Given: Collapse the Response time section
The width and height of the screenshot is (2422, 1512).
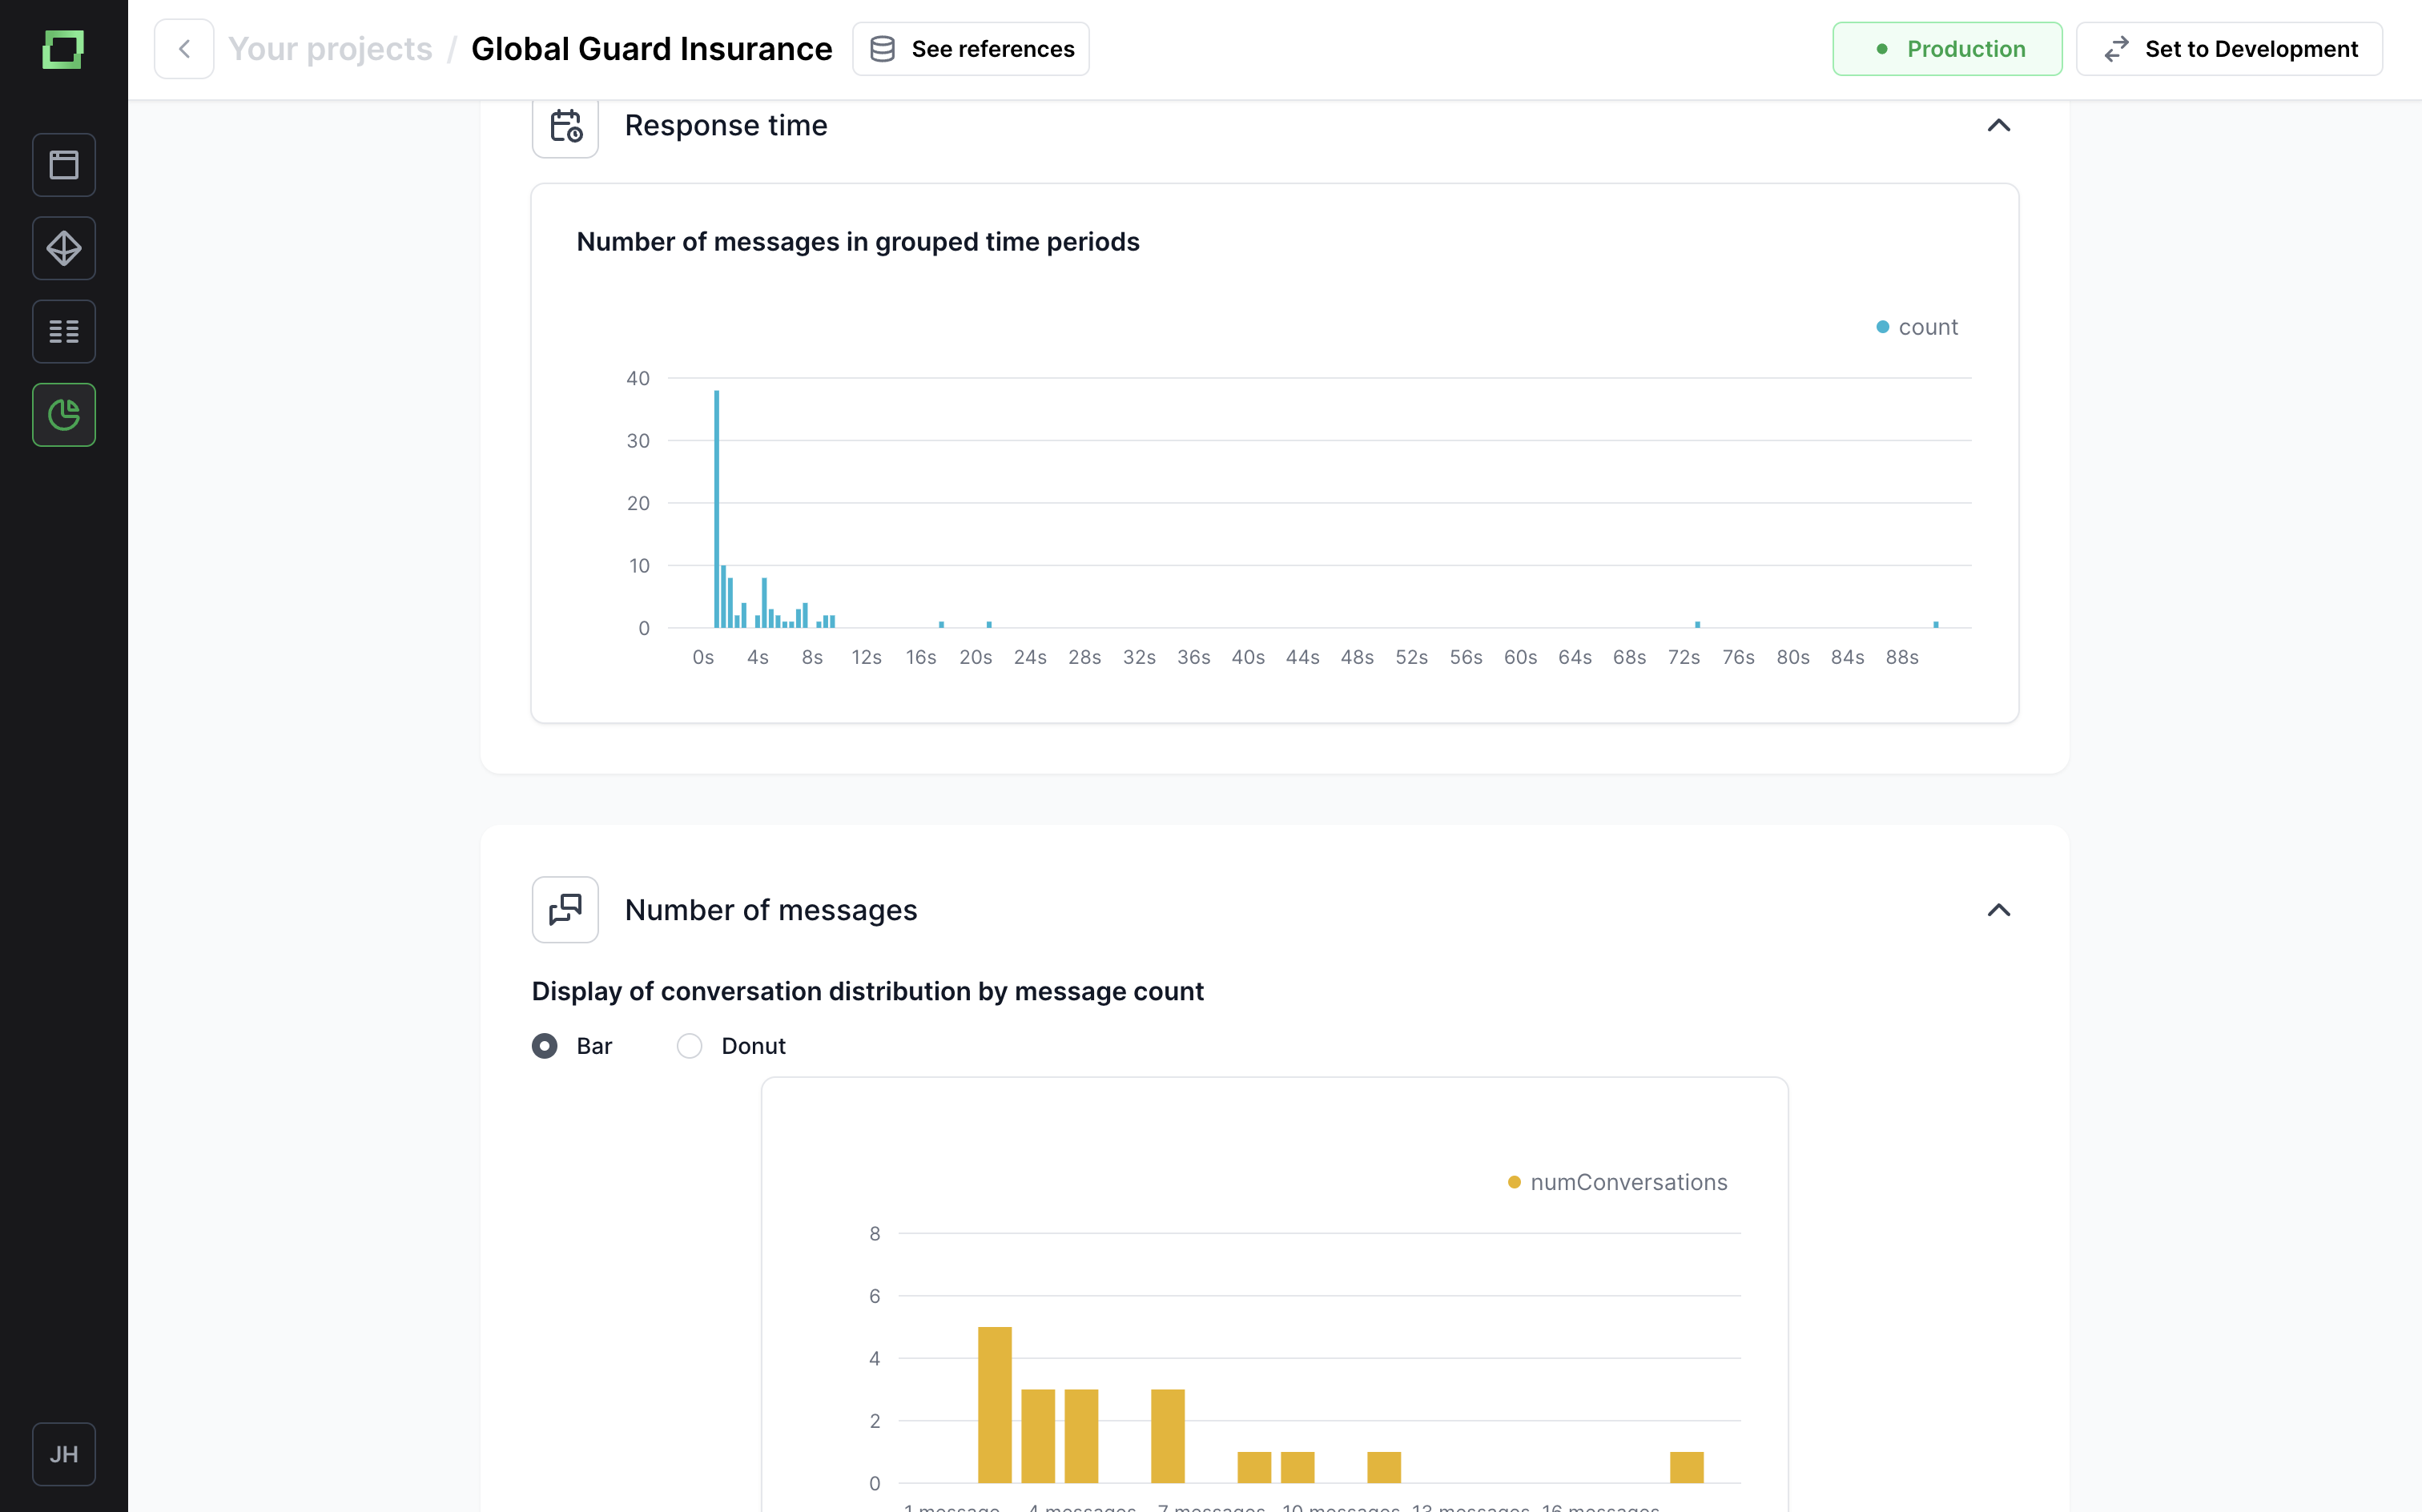Looking at the screenshot, I should pos(1998,126).
